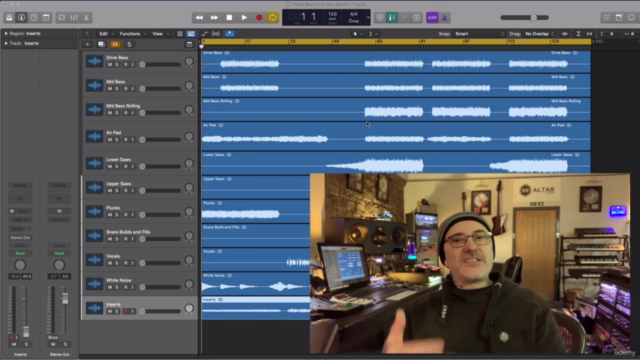
Task: Open the Command-click tool menu
Action: pos(373,34)
